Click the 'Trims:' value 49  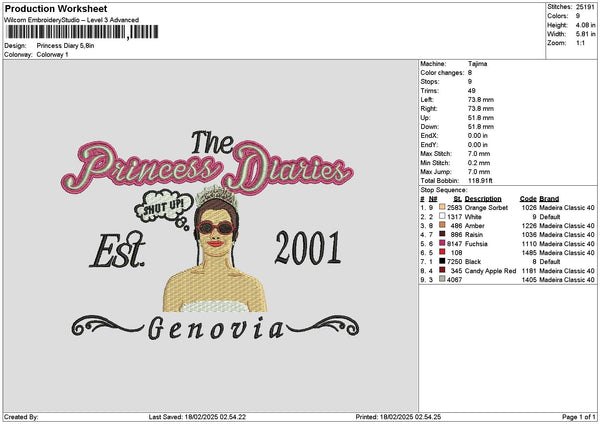tap(471, 91)
